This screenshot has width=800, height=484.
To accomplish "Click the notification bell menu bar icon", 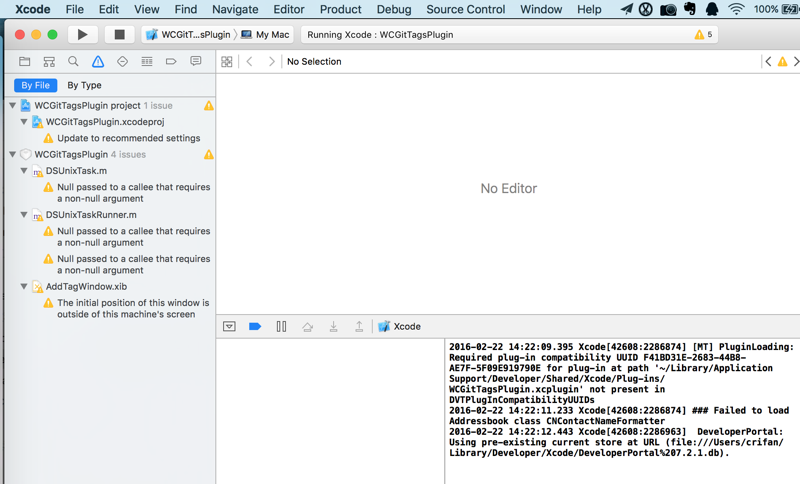I will (x=712, y=9).
